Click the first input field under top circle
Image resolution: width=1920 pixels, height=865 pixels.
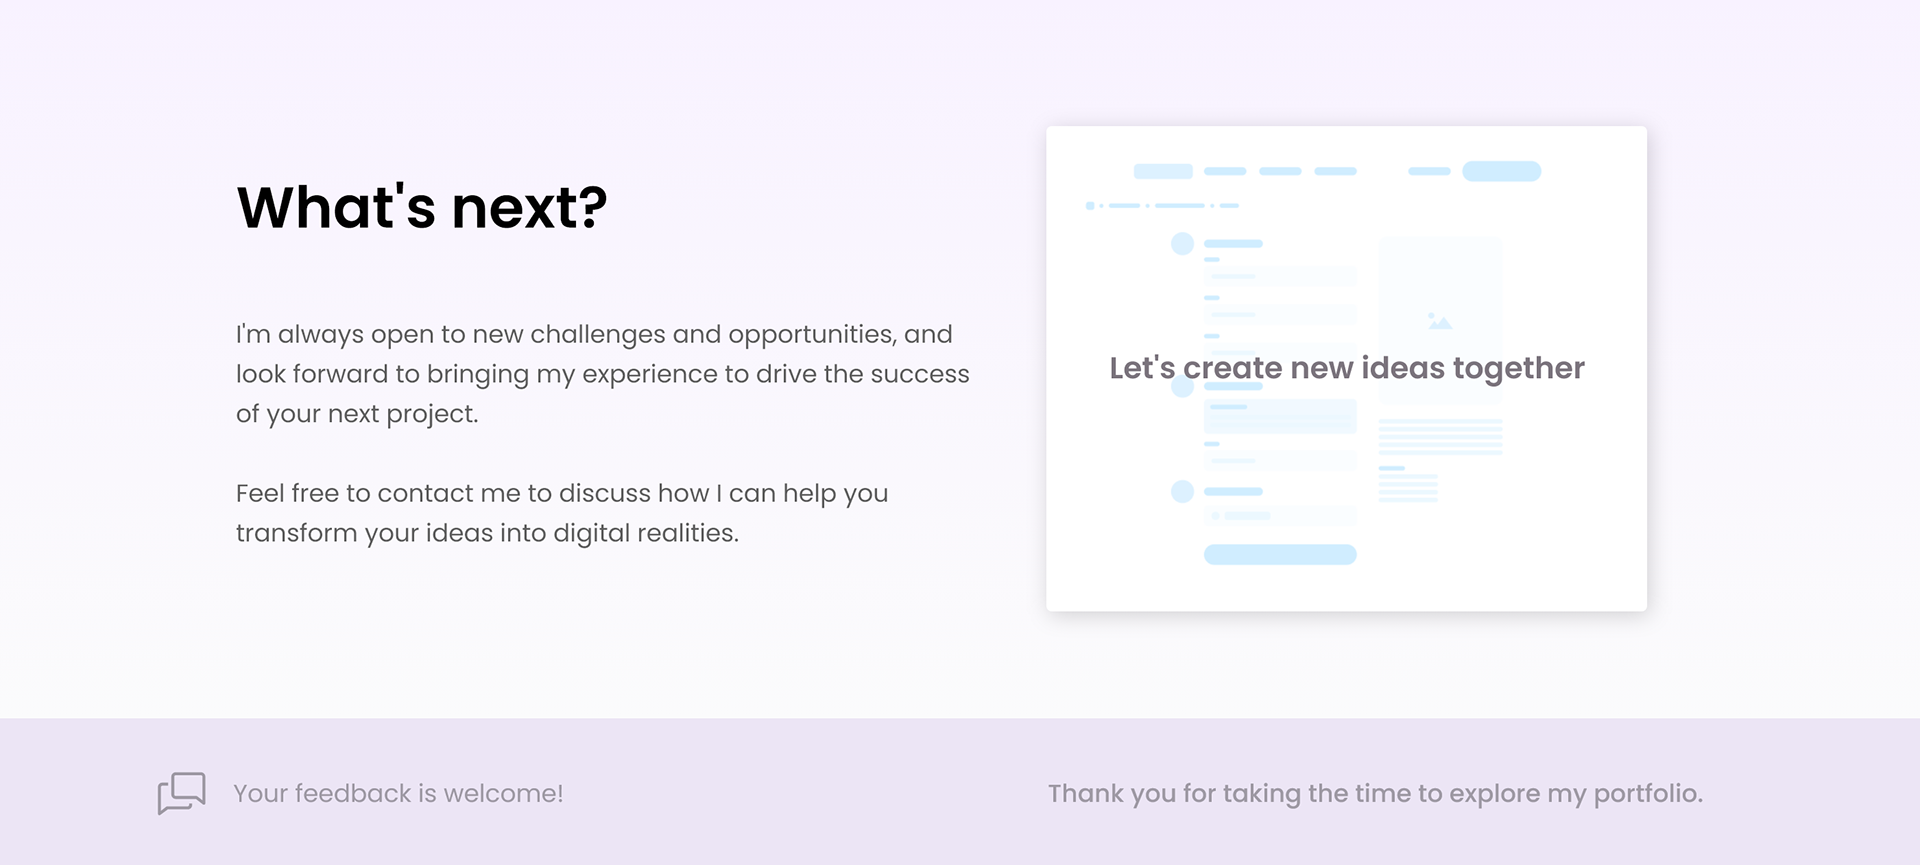1280,276
